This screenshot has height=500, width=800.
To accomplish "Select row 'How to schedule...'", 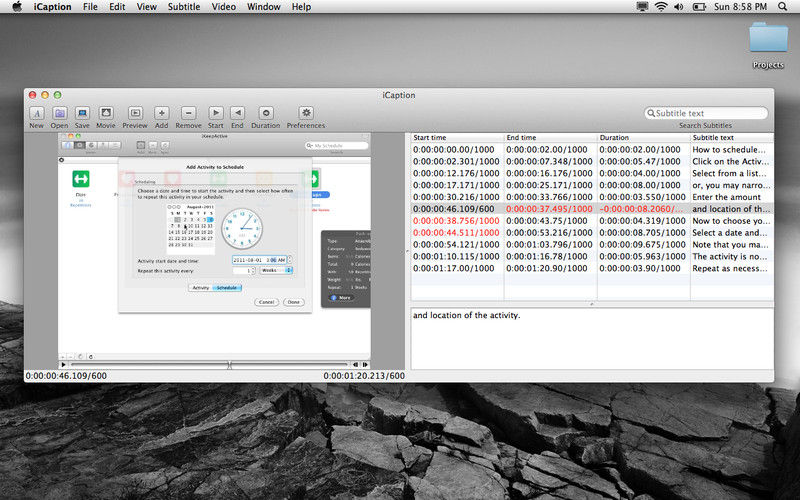I will point(592,149).
